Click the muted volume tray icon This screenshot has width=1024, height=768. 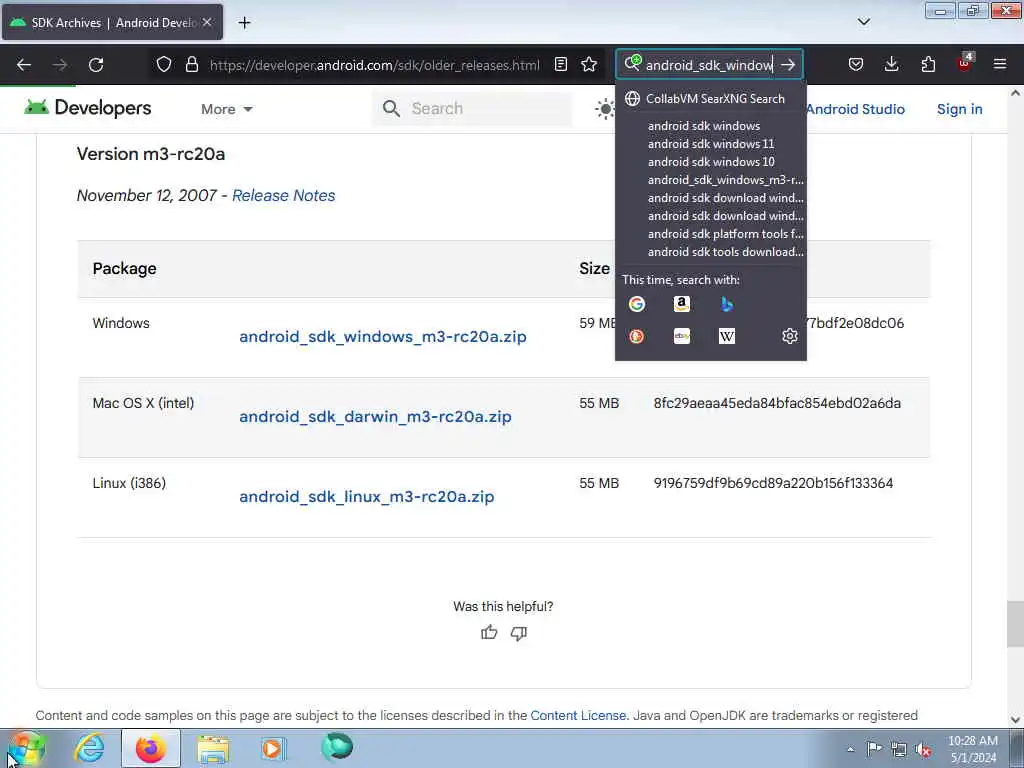(x=923, y=749)
